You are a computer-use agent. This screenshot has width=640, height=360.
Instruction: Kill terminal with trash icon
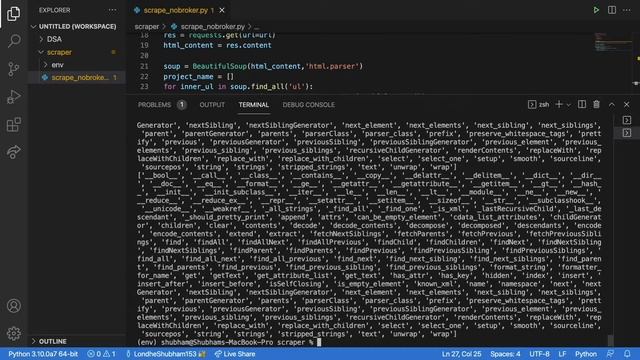click(x=596, y=104)
